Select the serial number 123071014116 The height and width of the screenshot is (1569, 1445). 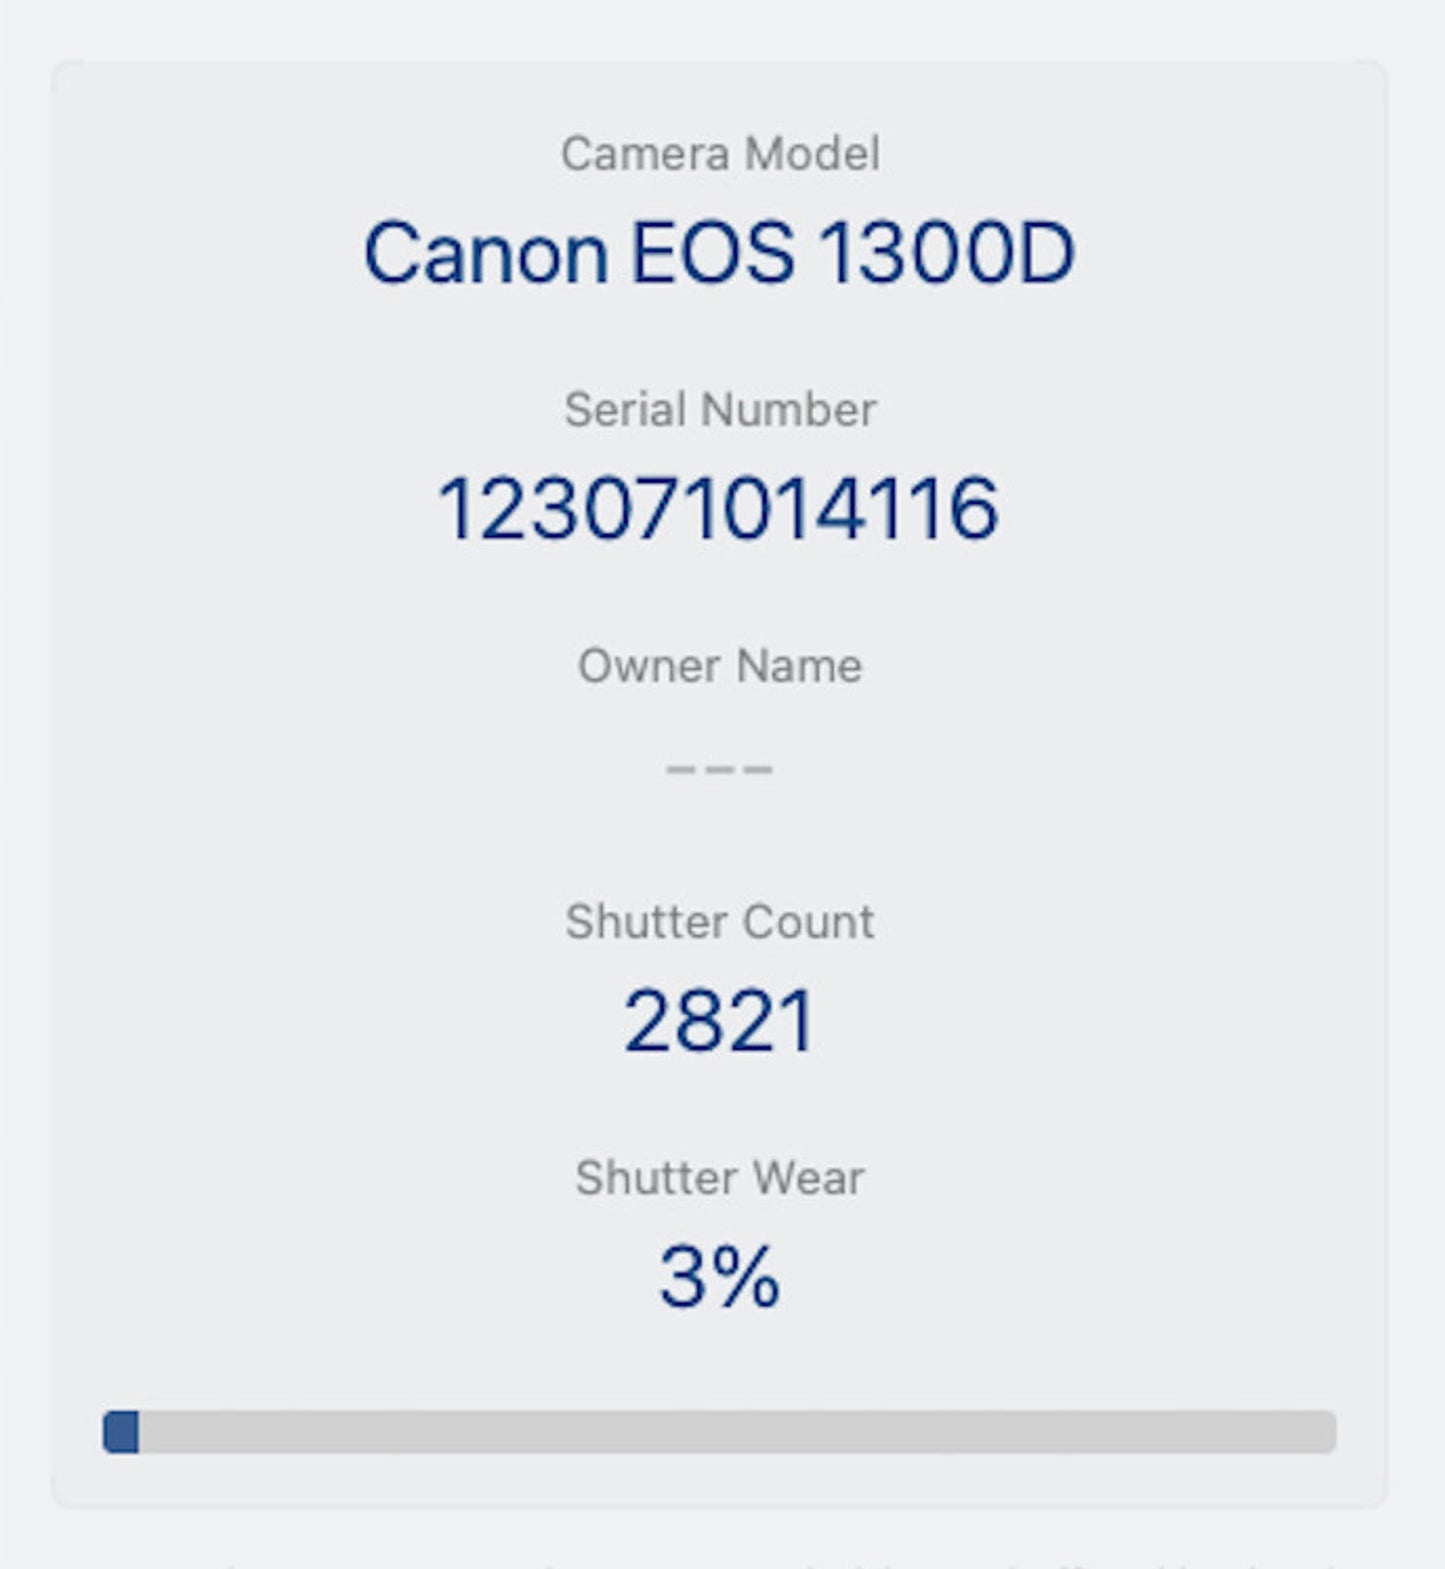(718, 509)
